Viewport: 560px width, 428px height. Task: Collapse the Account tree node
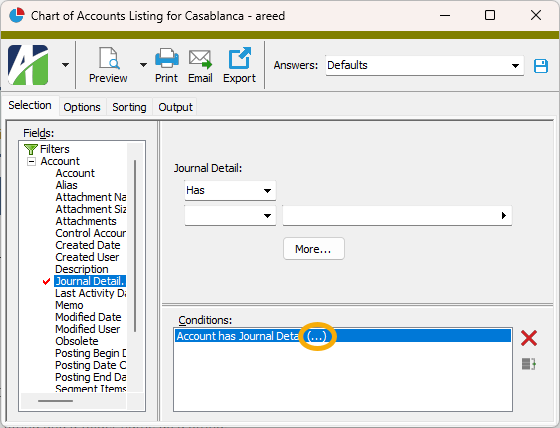pyautogui.click(x=31, y=161)
